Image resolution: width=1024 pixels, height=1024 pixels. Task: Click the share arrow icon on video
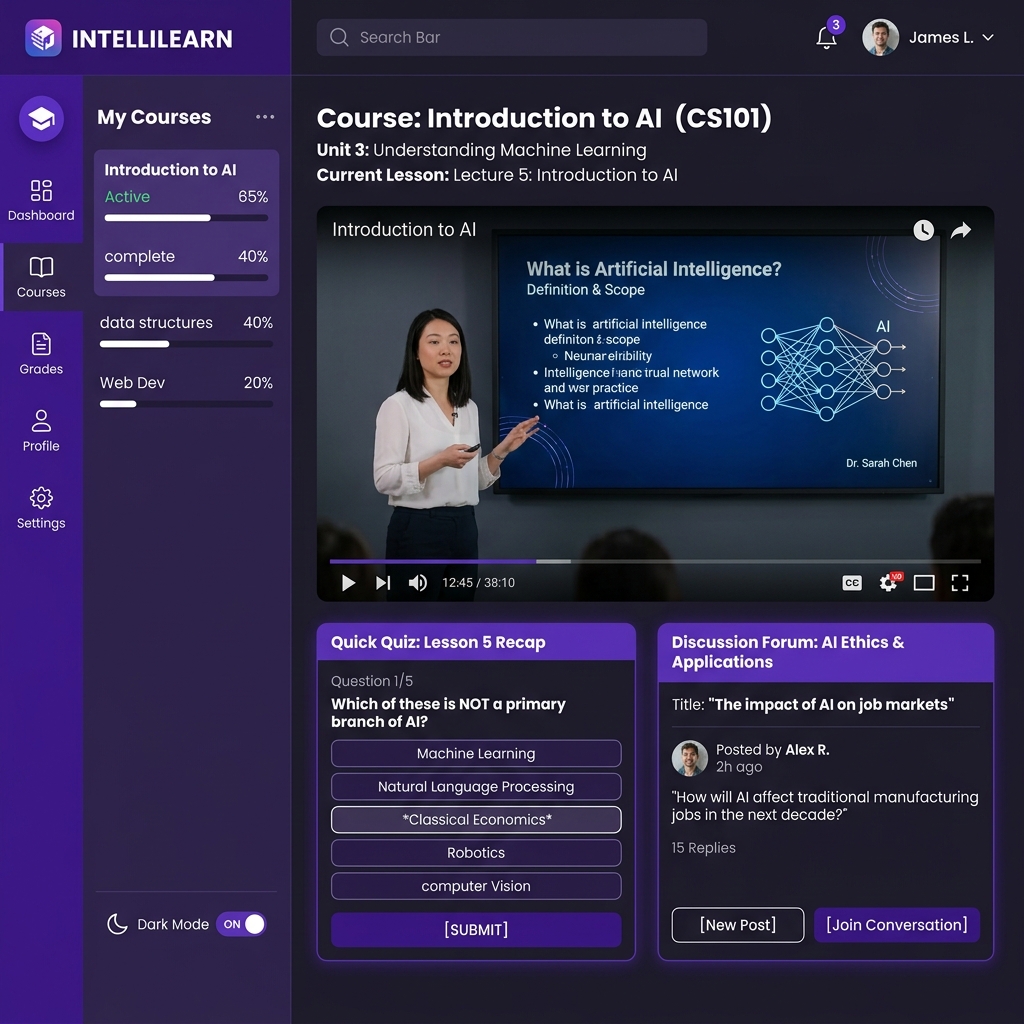(961, 230)
